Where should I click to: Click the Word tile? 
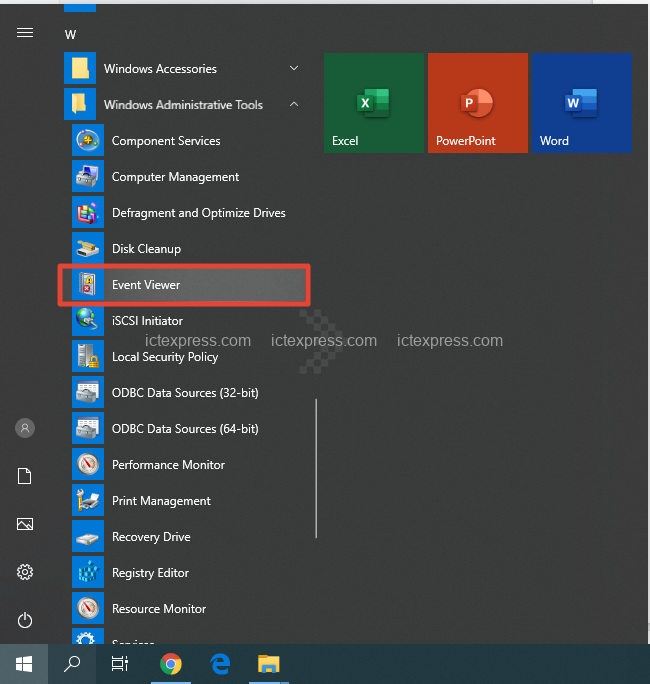[580, 103]
